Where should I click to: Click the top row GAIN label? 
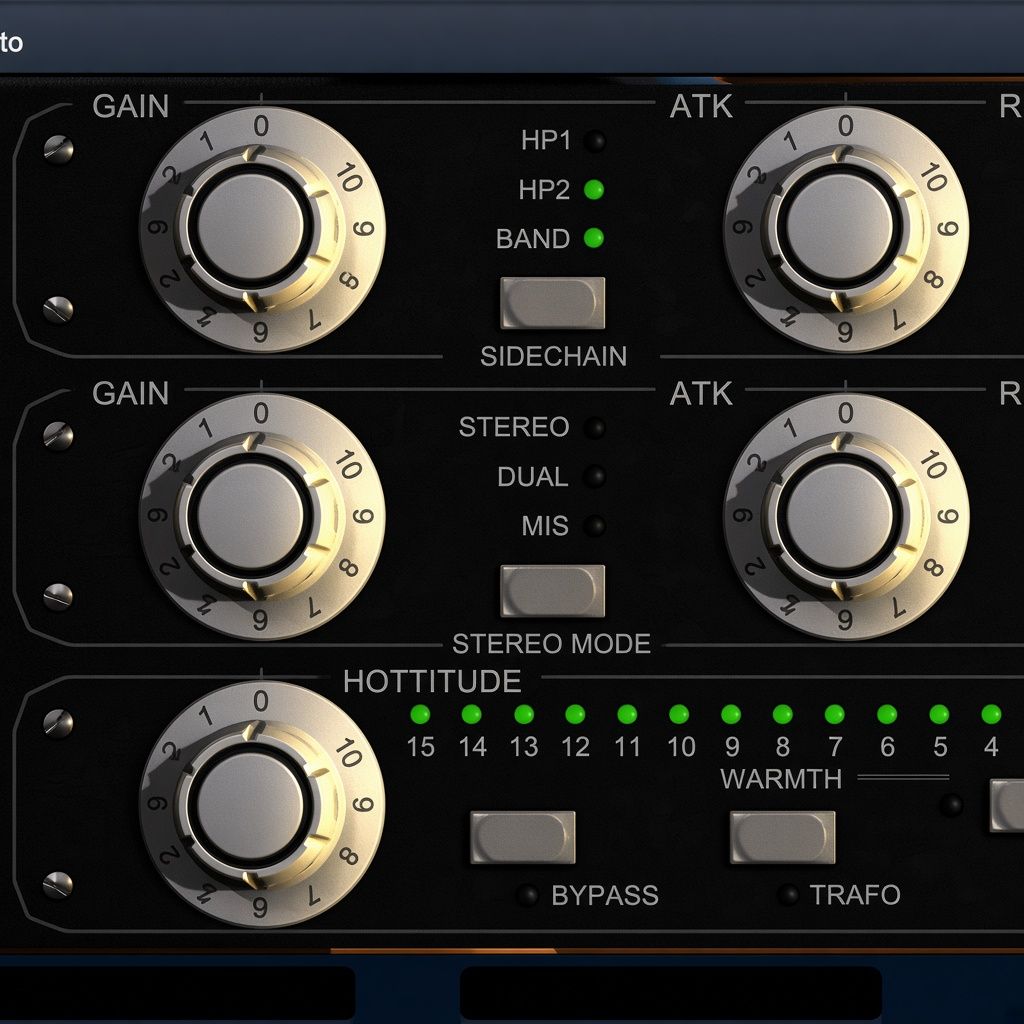point(131,106)
